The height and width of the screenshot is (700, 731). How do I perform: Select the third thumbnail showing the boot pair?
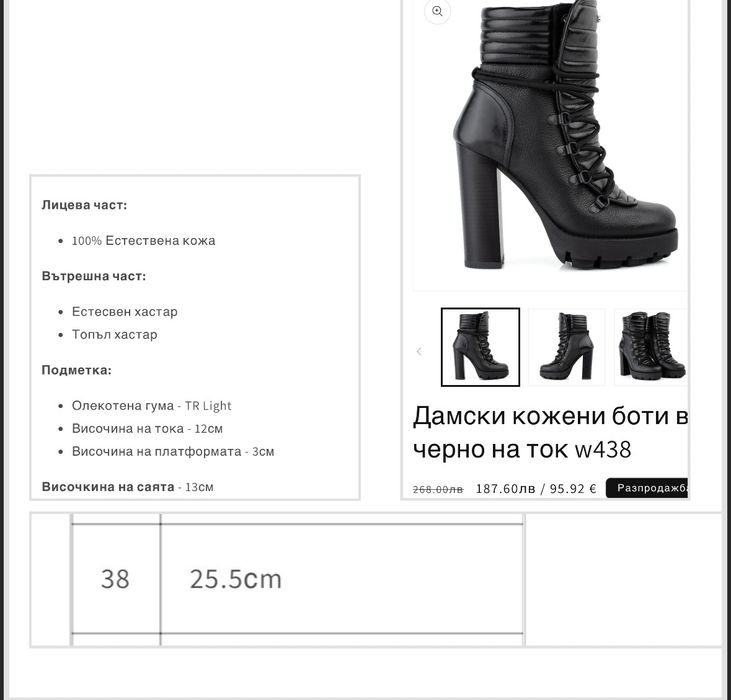tap(651, 347)
